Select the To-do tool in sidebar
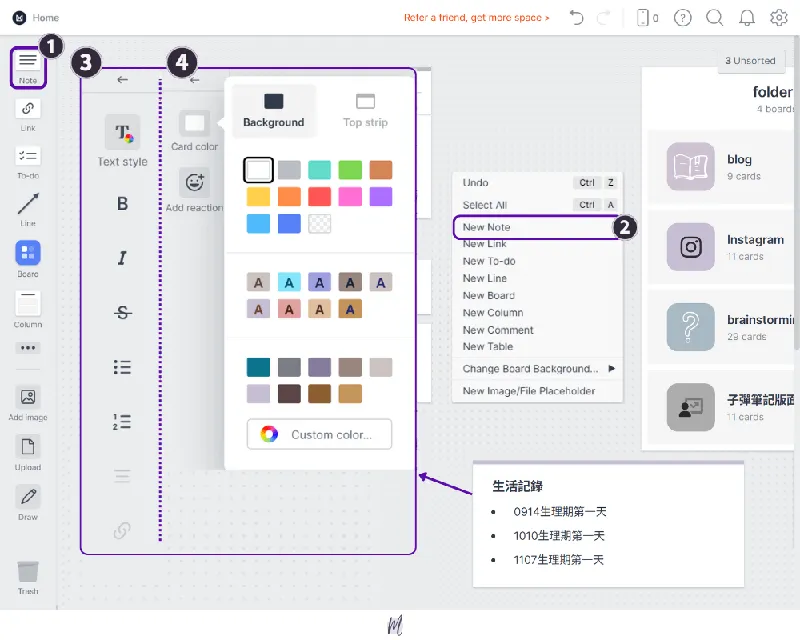Viewport: 800px width, 640px height. [x=28, y=162]
